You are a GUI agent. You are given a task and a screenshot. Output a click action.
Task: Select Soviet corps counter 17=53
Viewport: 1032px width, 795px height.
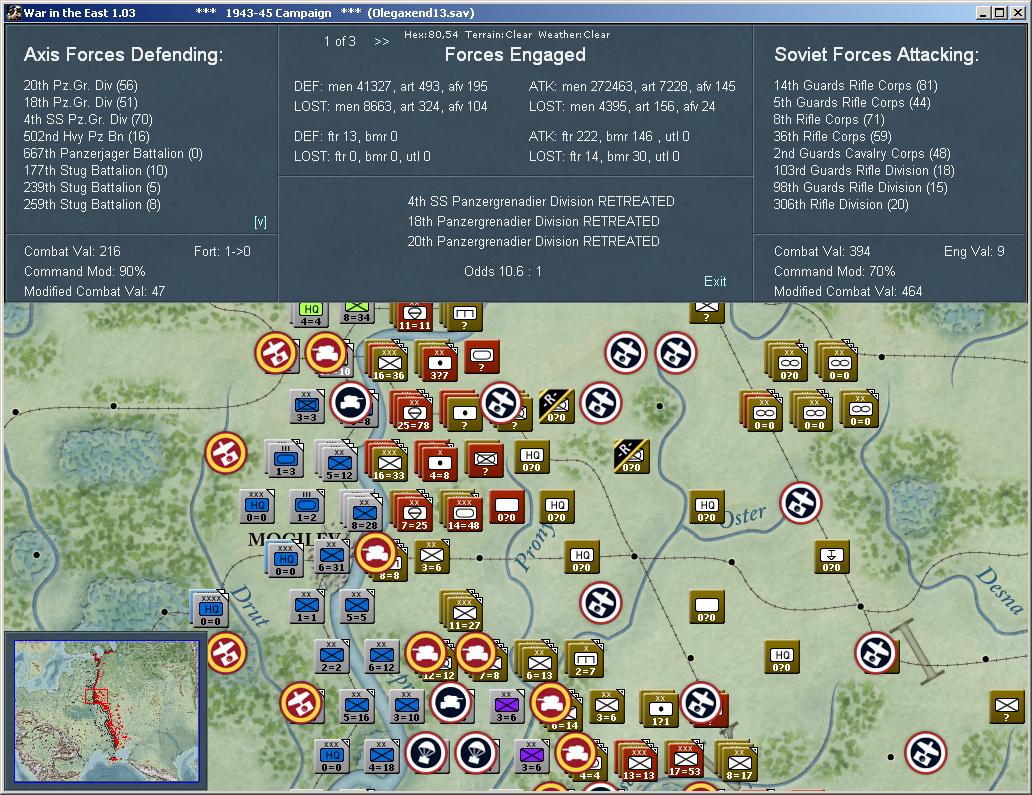(684, 760)
